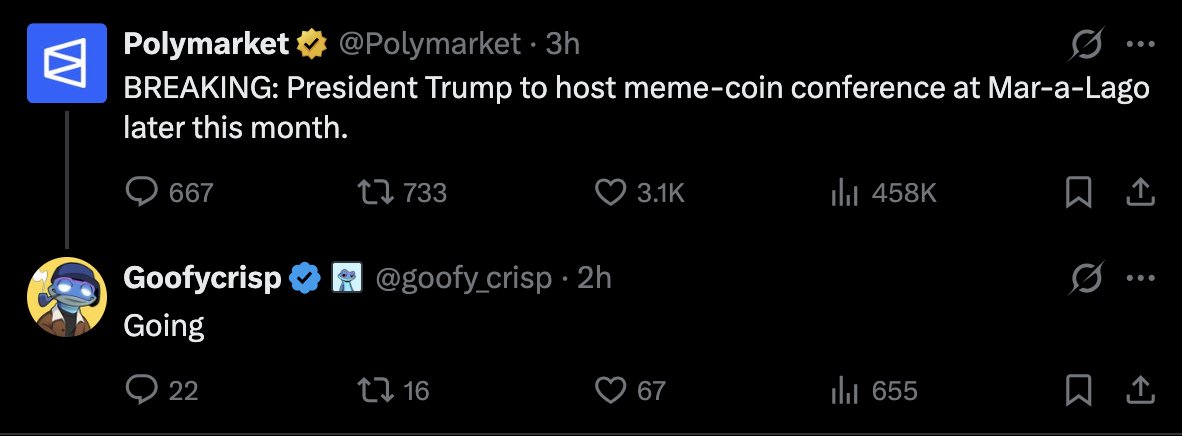Screen dimensions: 1182x436
Task: Bookmark Goofycrisp's reply
Action: [x=1077, y=389]
